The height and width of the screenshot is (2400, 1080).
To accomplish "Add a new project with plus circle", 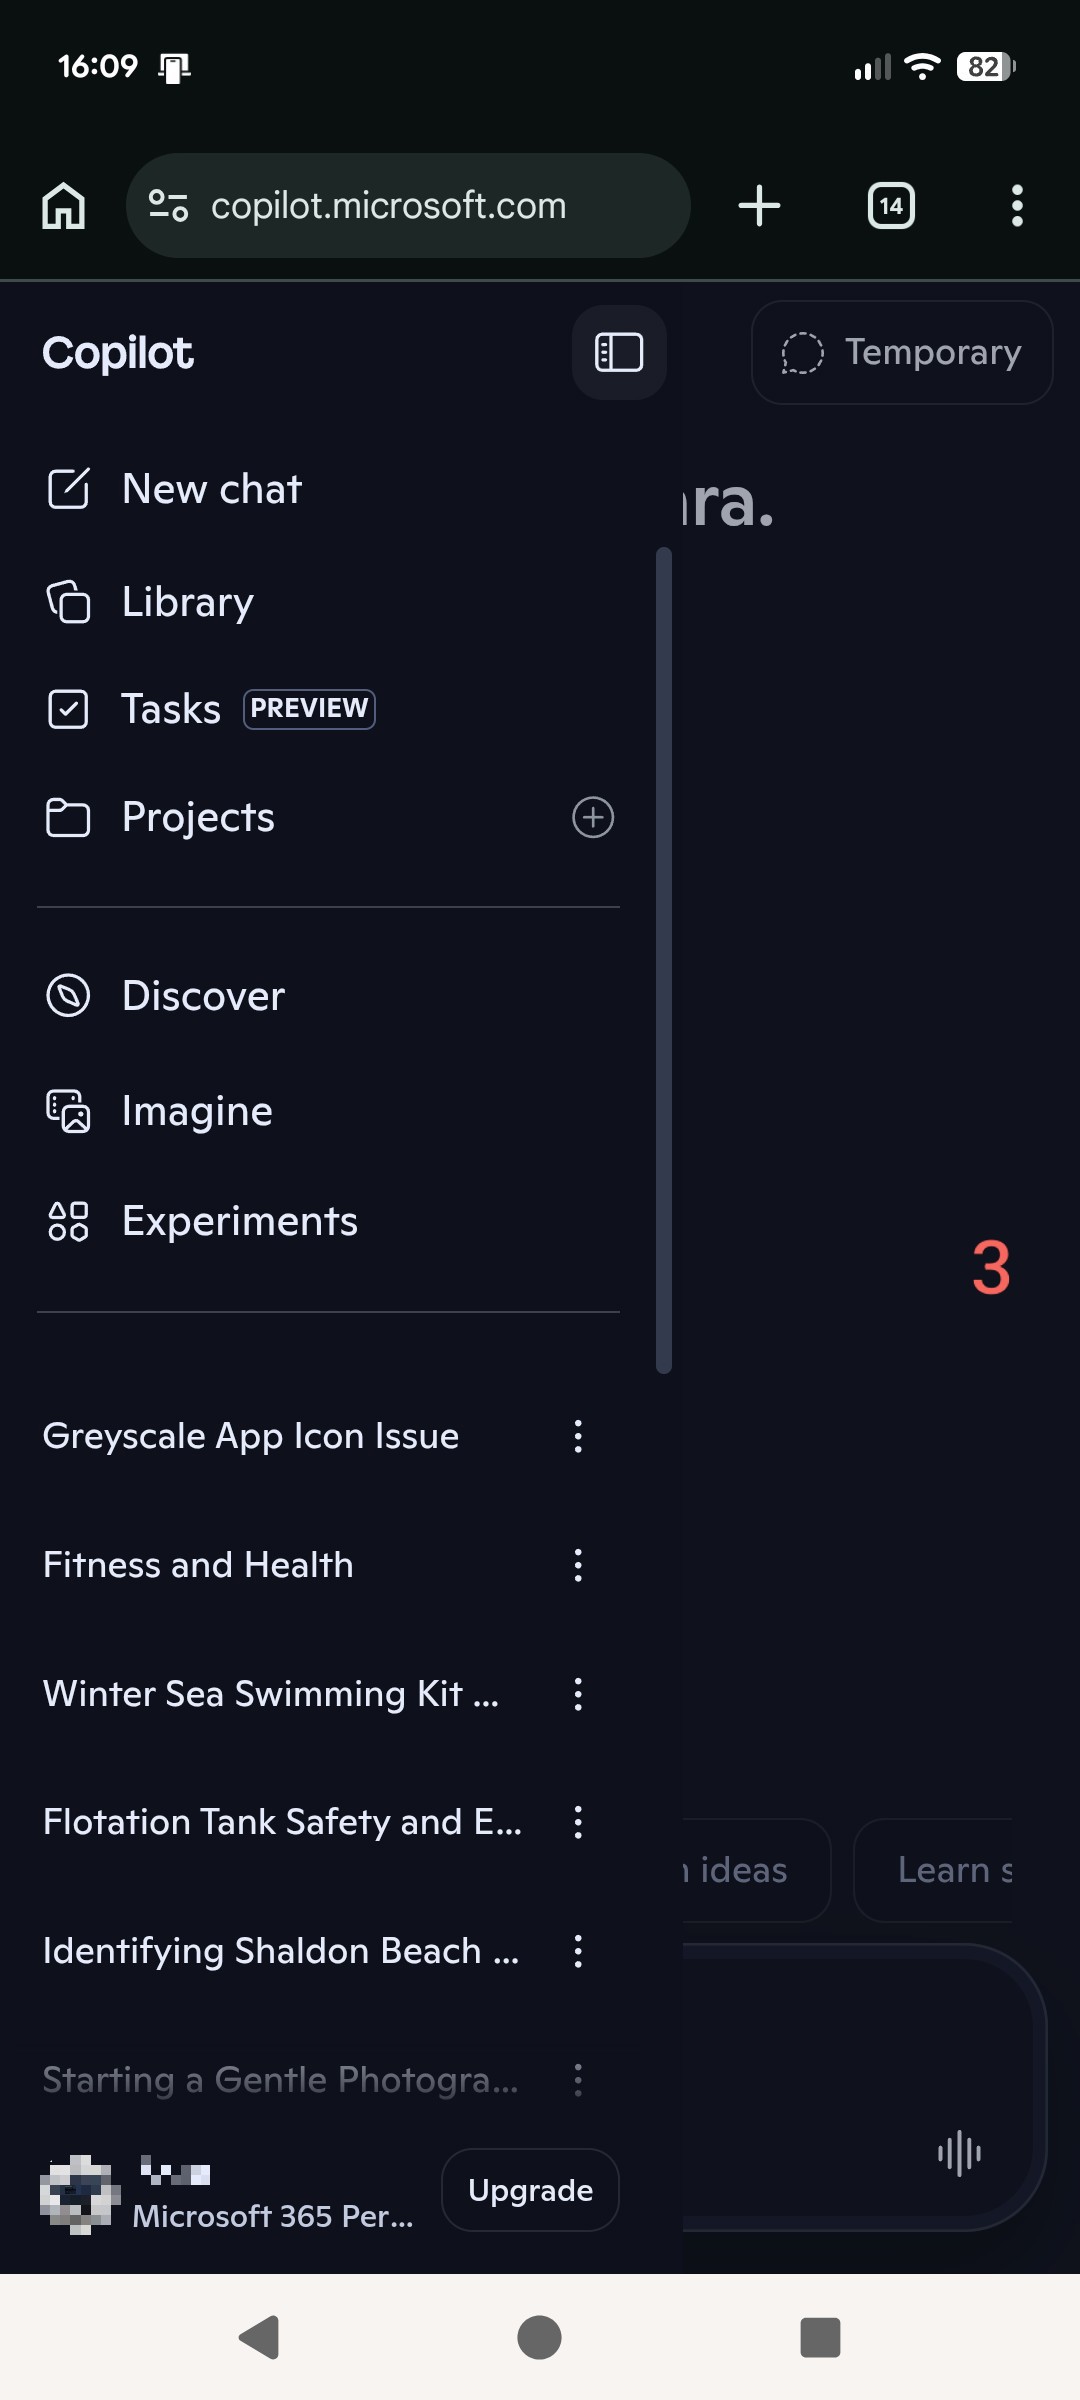I will coord(593,817).
